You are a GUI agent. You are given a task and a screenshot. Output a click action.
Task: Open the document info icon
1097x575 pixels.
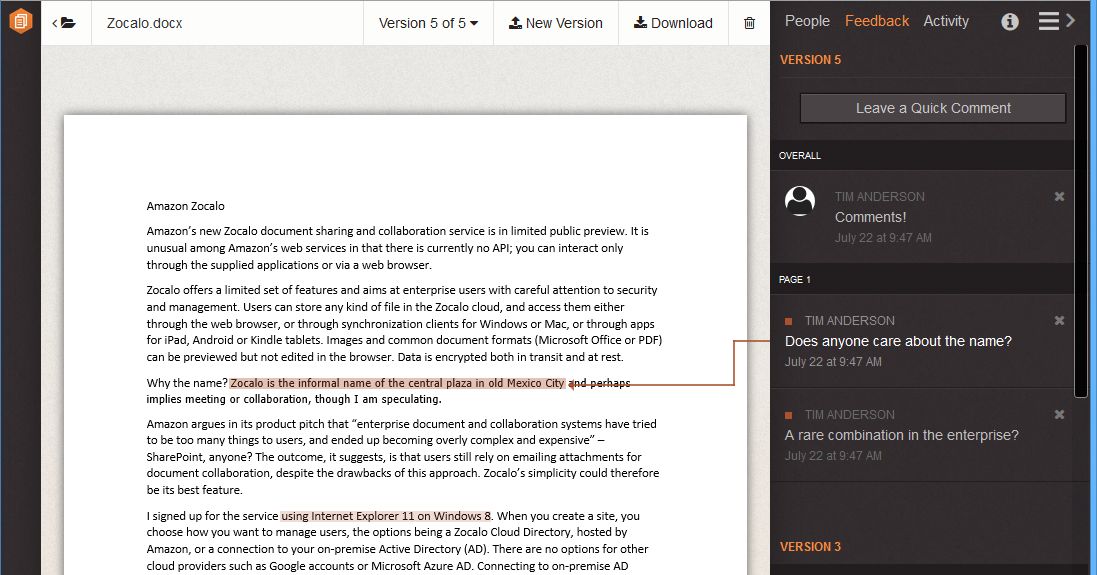pyautogui.click(x=1010, y=22)
